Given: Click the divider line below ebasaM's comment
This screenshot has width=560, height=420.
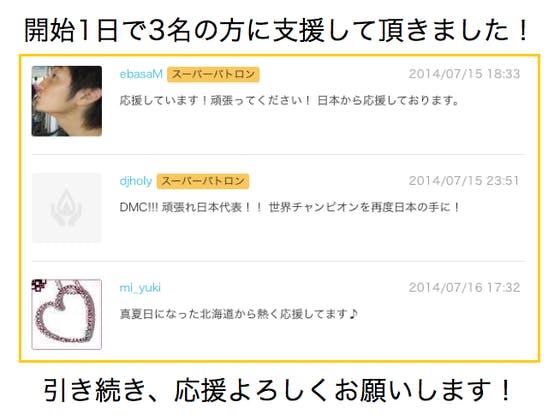Looking at the screenshot, I should tap(279, 155).
